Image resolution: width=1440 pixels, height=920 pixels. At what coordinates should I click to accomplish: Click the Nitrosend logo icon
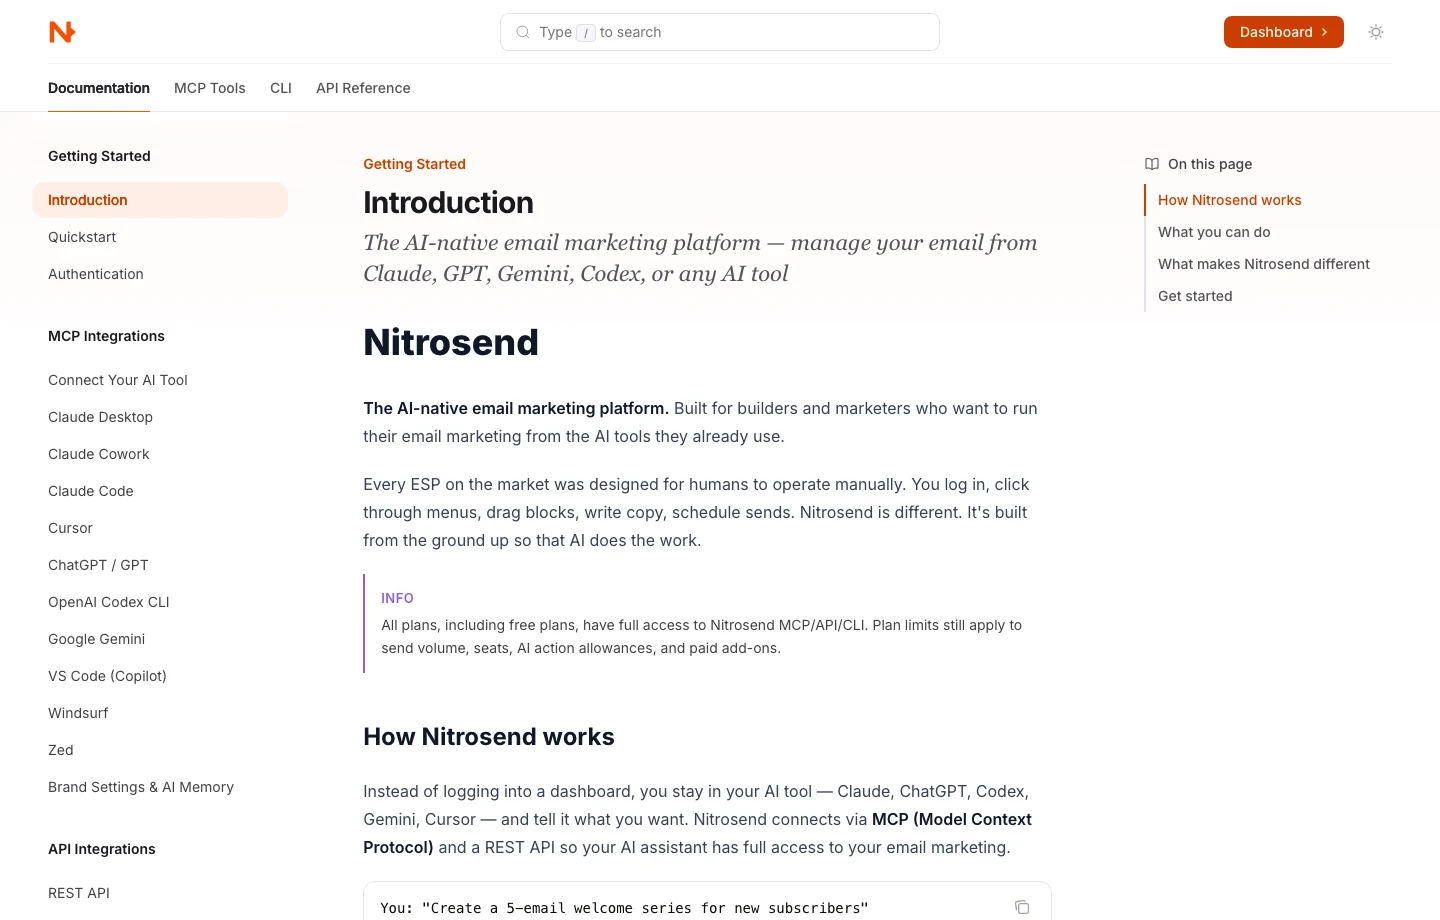pos(62,32)
